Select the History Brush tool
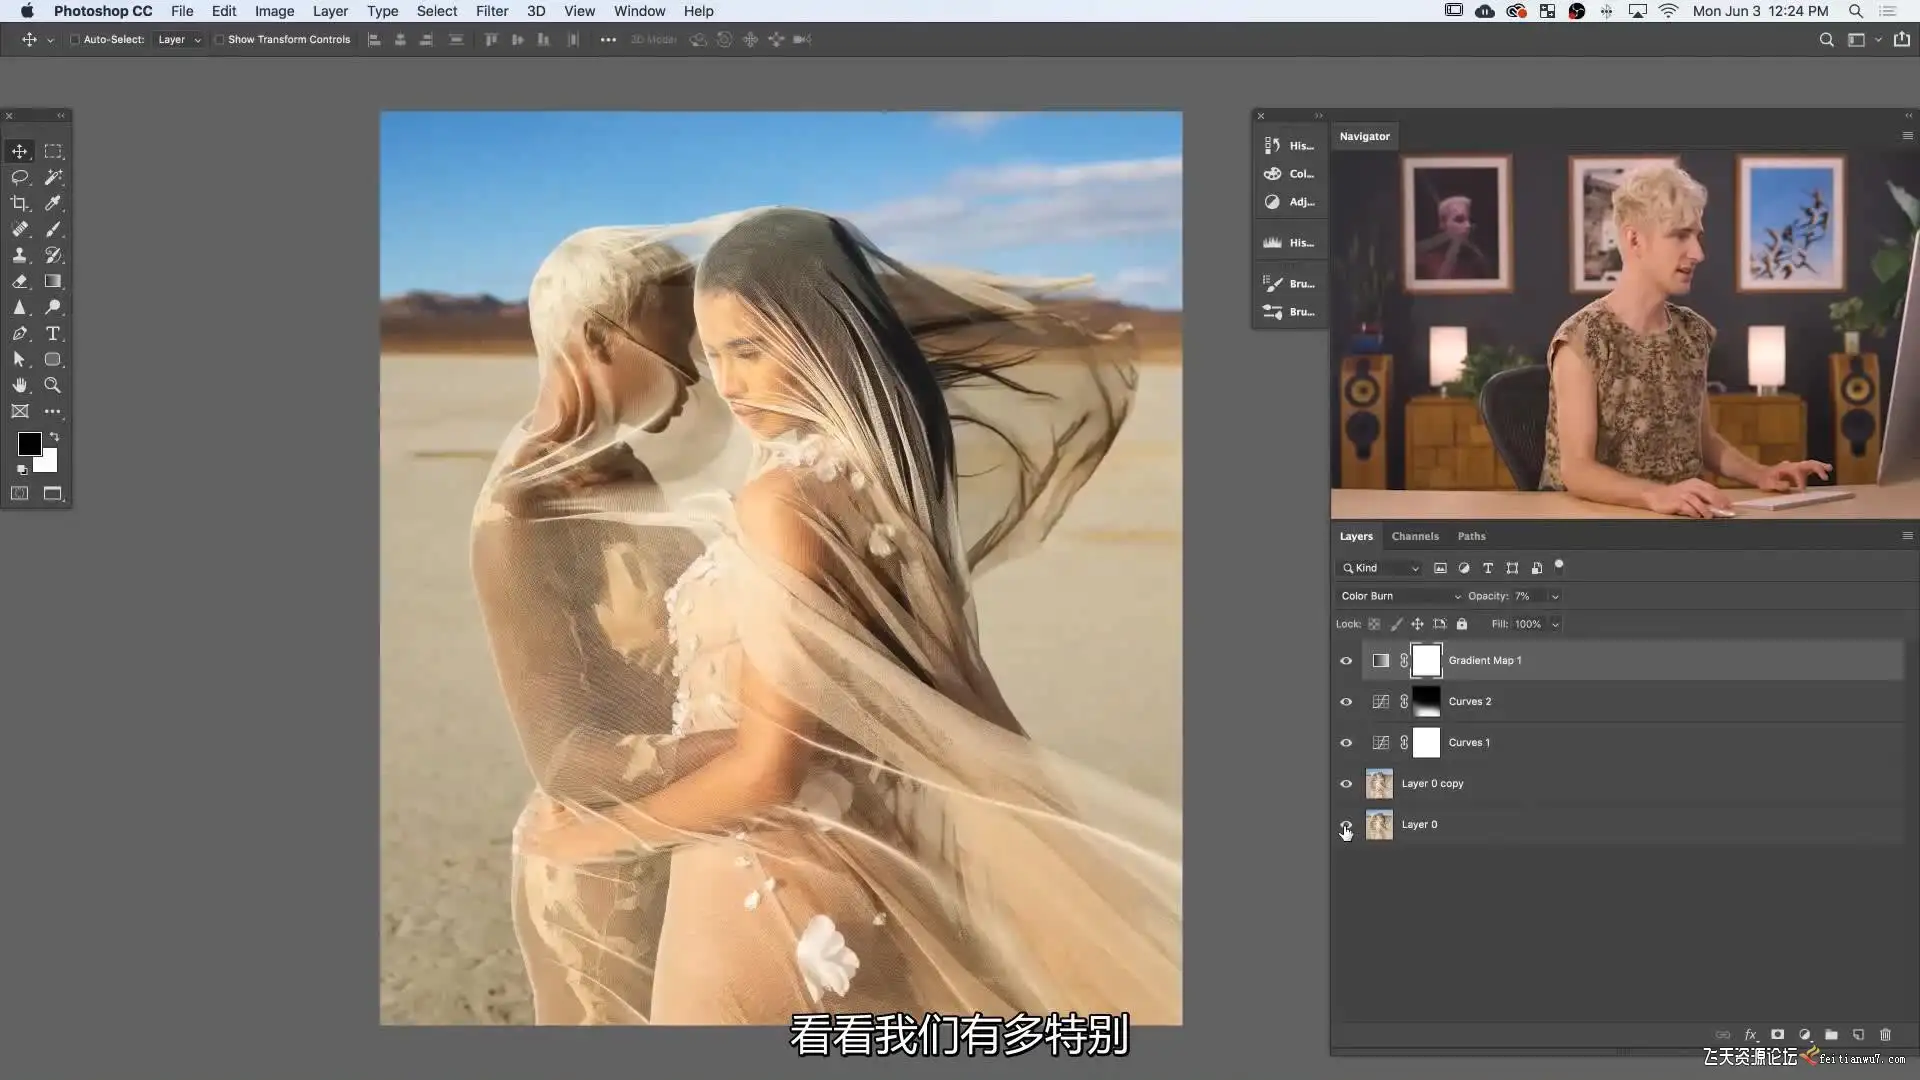1920x1080 pixels. [53, 255]
